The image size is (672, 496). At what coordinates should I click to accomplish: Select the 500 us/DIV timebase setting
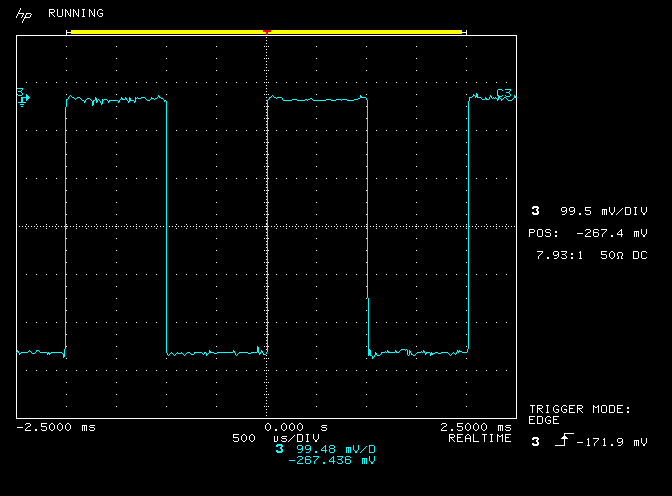click(x=275, y=438)
